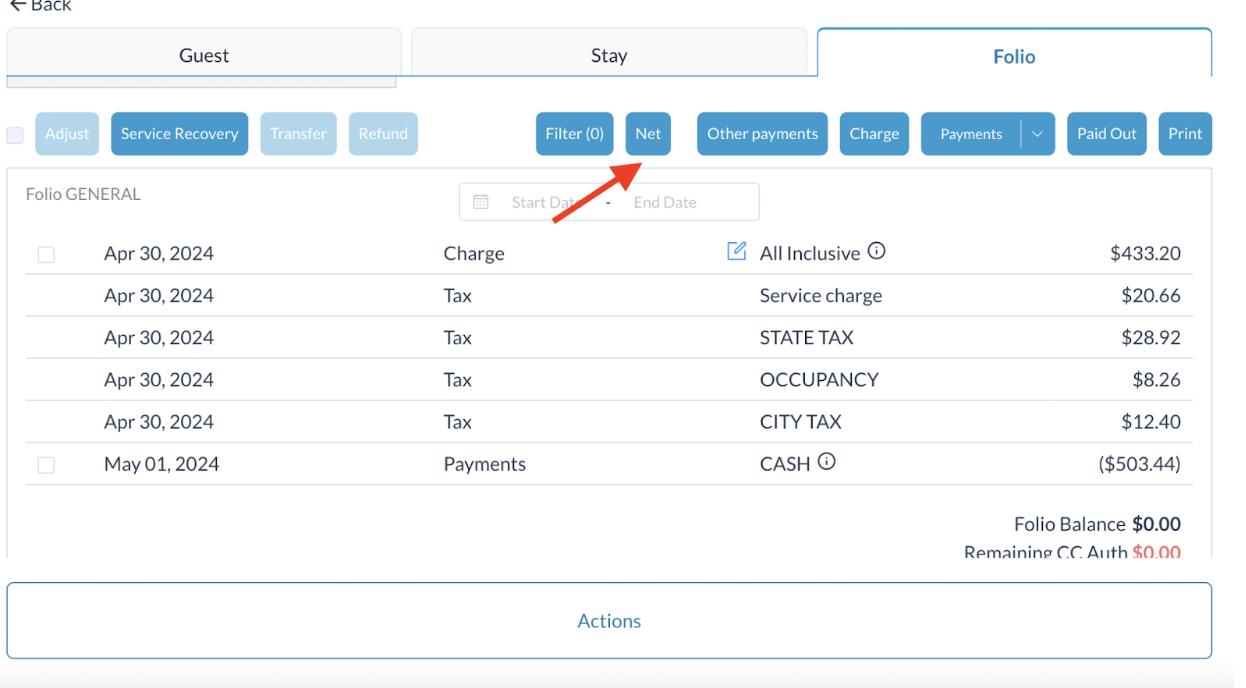This screenshot has width=1246, height=688.
Task: Click the Net button
Action: pos(648,134)
